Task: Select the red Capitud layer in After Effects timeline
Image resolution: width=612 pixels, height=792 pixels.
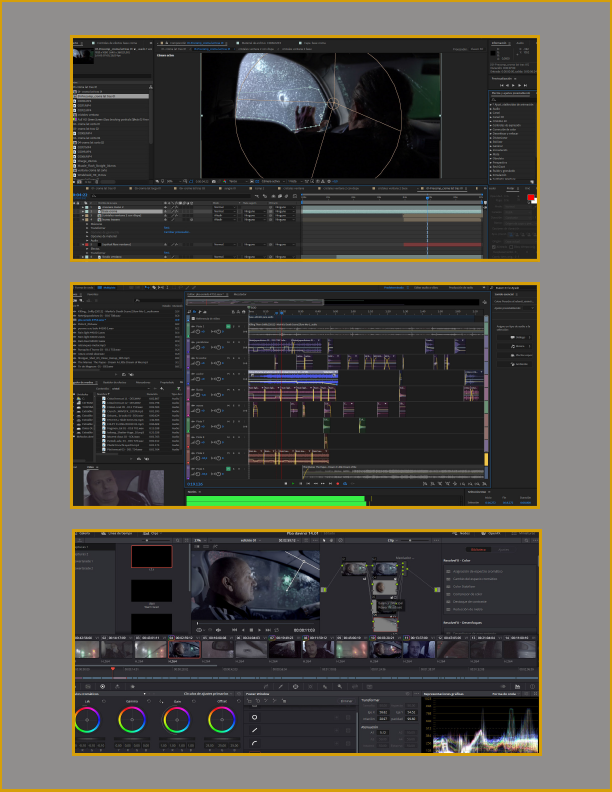Action: 116,244
